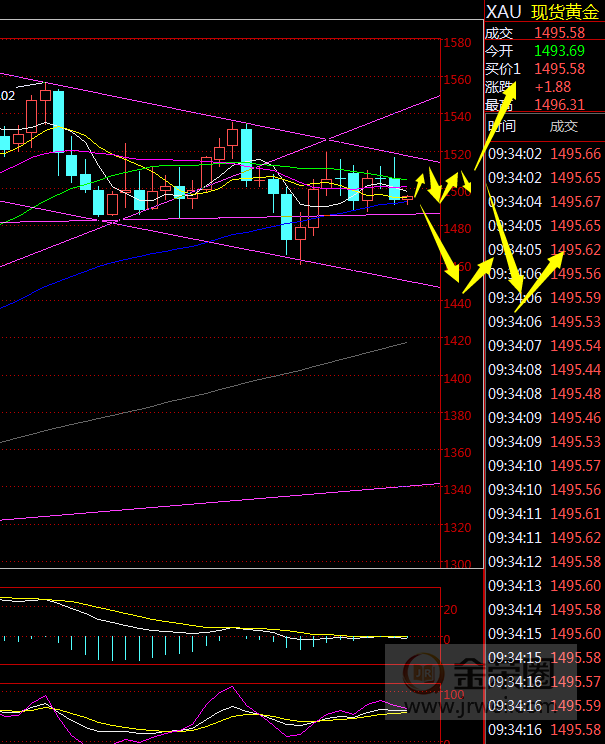The image size is (605, 744).
Task: Click the 1340 level on price axis
Action: pyautogui.click(x=458, y=490)
